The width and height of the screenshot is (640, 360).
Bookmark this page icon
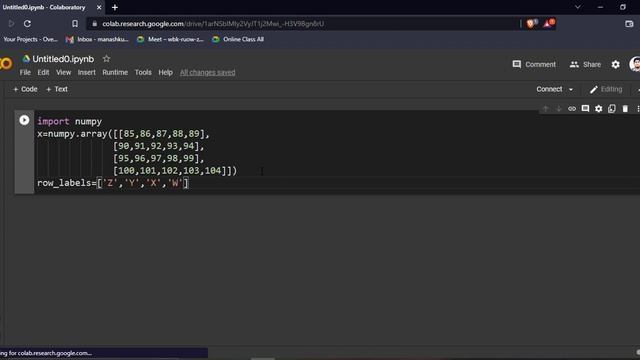[x=75, y=24]
